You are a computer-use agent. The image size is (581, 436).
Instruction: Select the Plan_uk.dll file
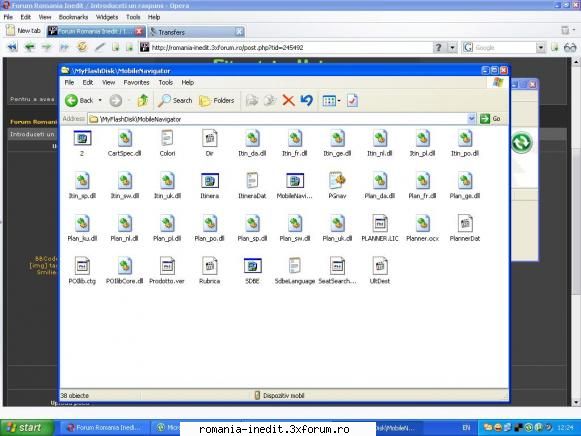pyautogui.click(x=337, y=228)
